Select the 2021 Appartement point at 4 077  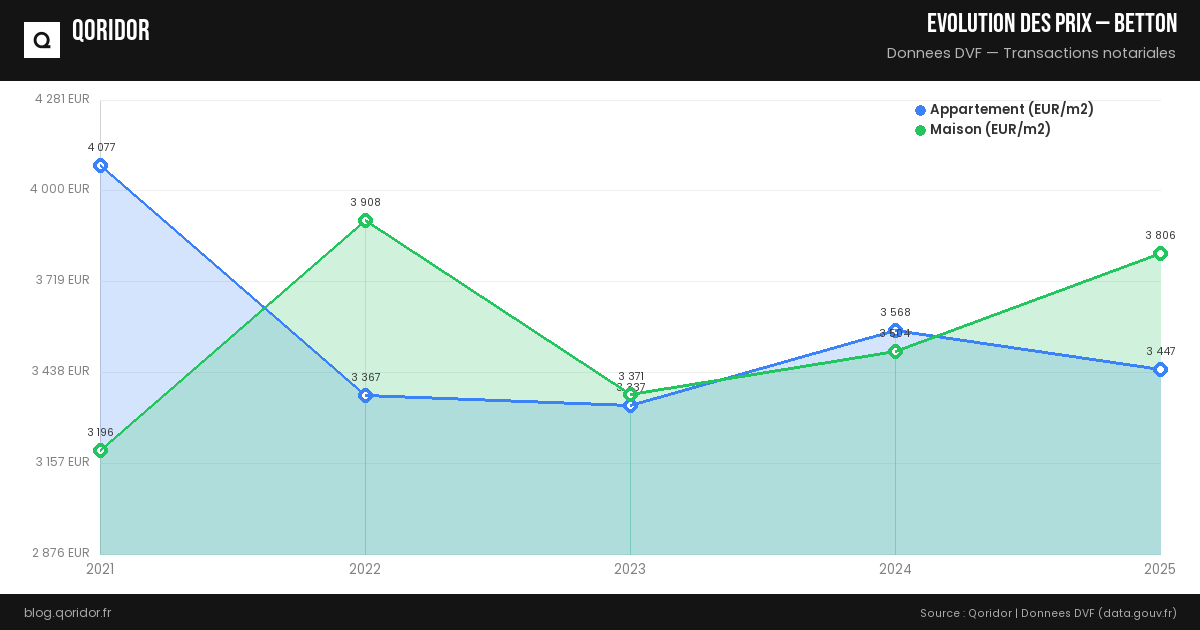[x=100, y=165]
